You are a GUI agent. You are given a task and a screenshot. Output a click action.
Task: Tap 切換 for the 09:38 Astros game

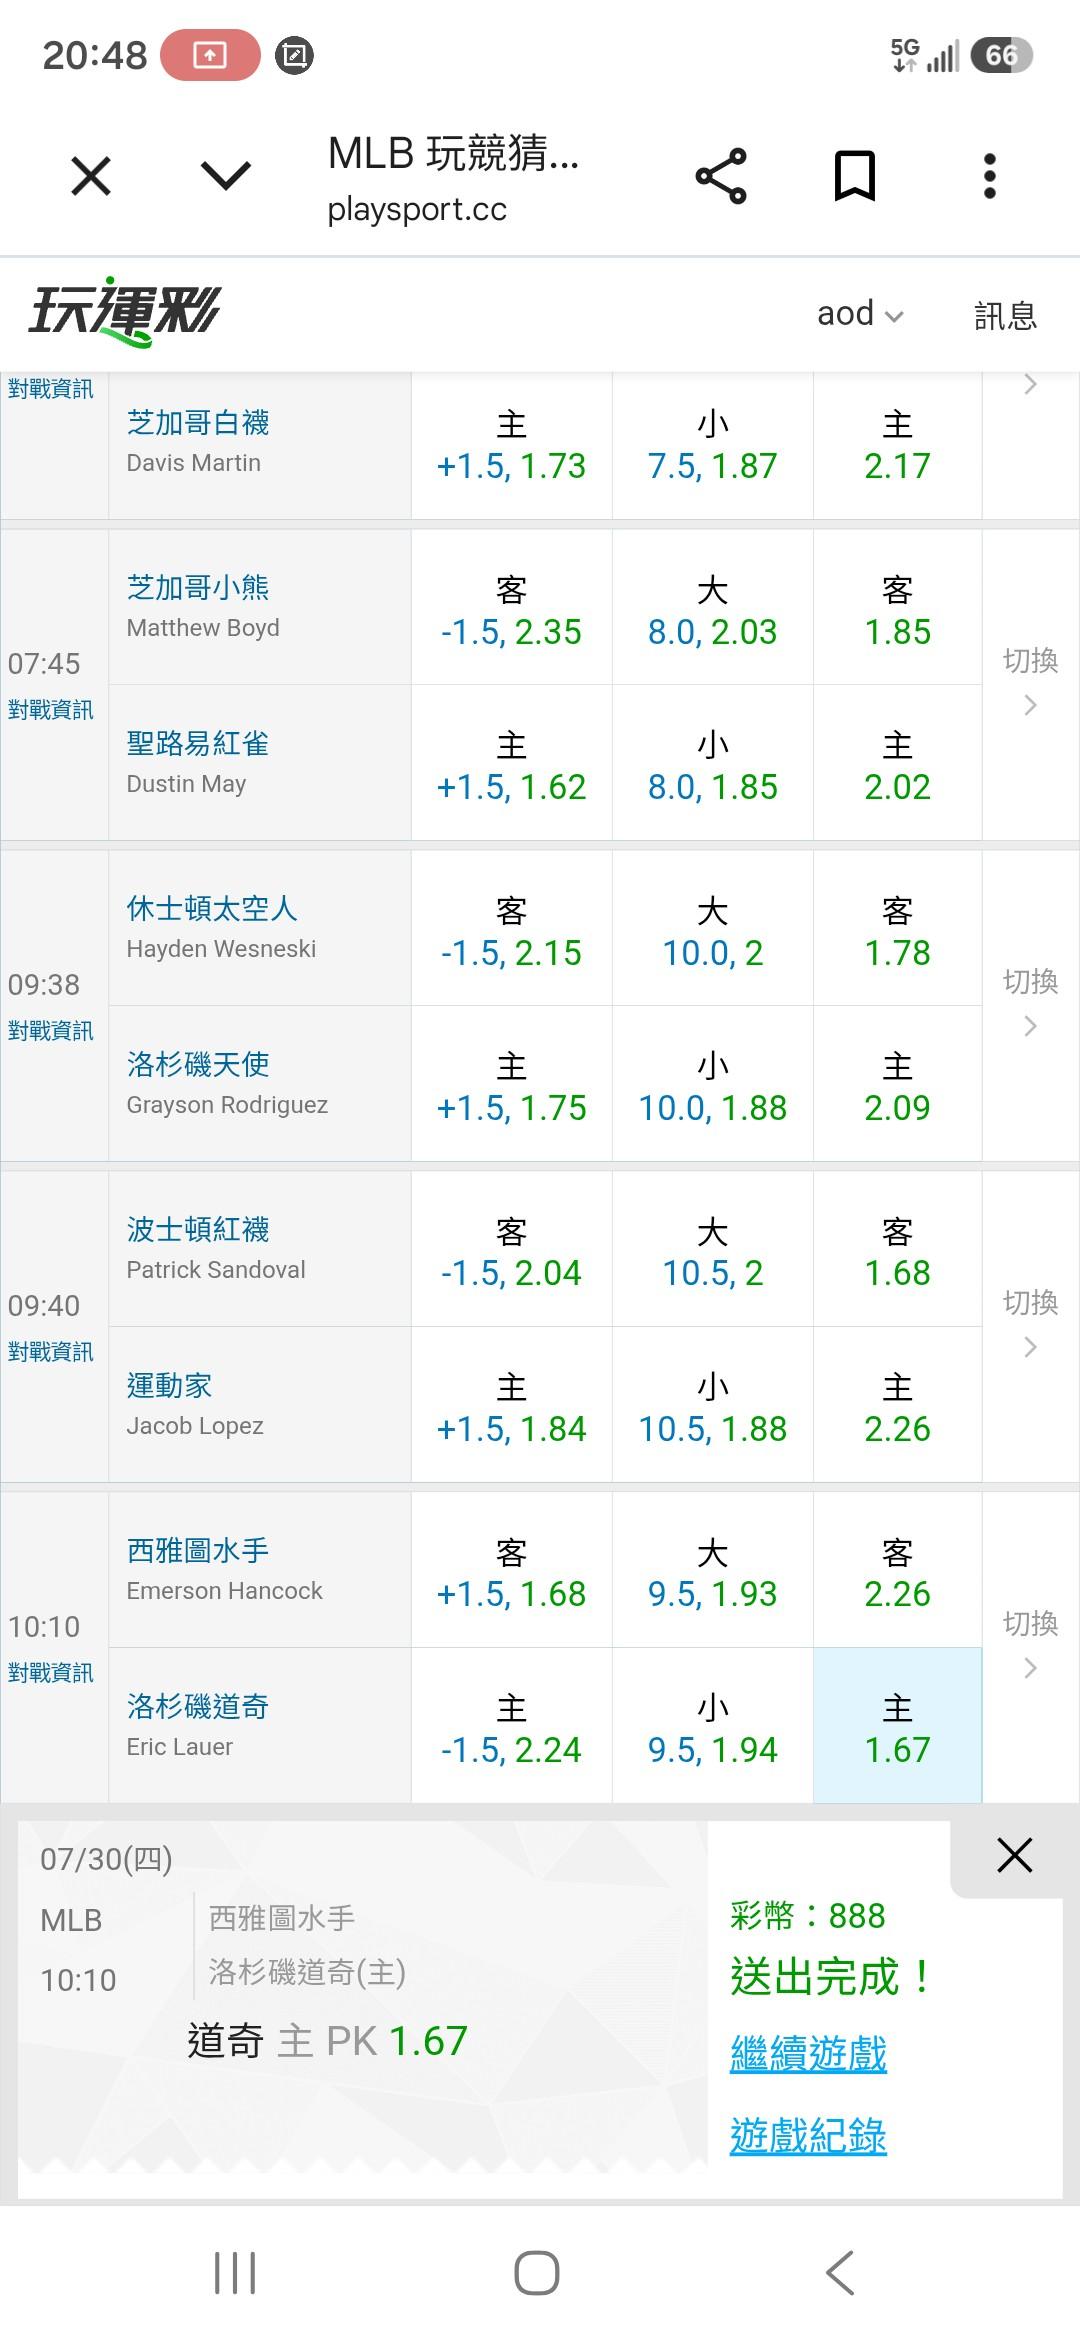[x=1030, y=1004]
